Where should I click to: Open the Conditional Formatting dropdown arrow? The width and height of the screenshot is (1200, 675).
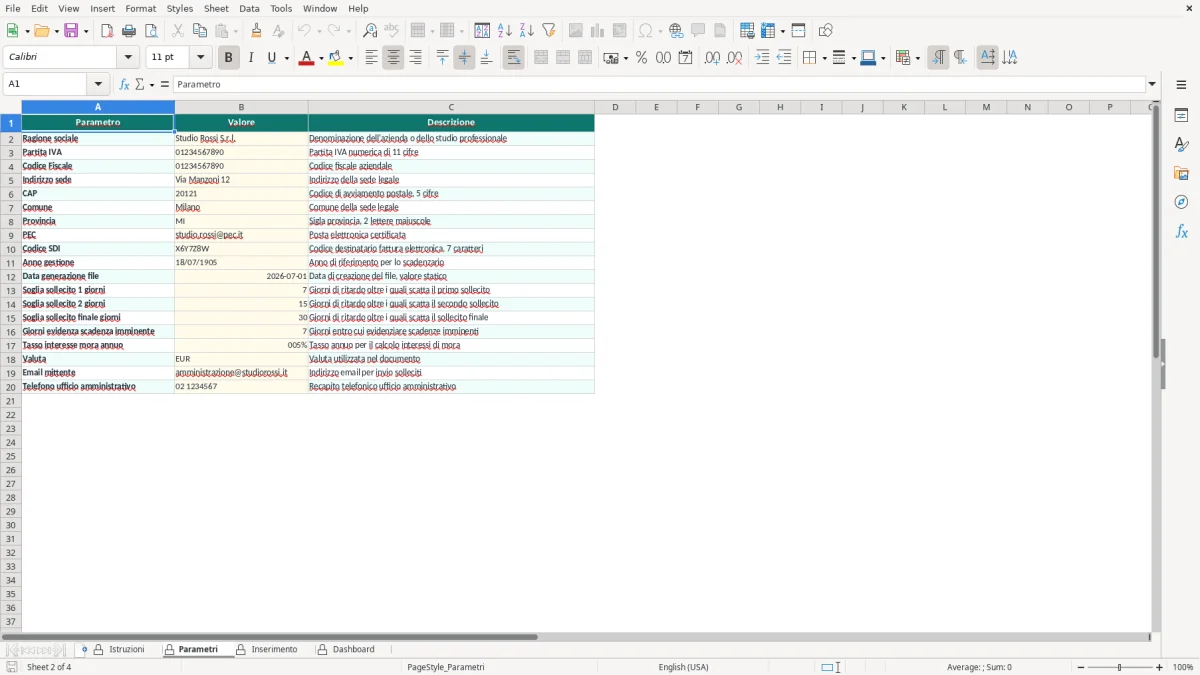click(917, 58)
